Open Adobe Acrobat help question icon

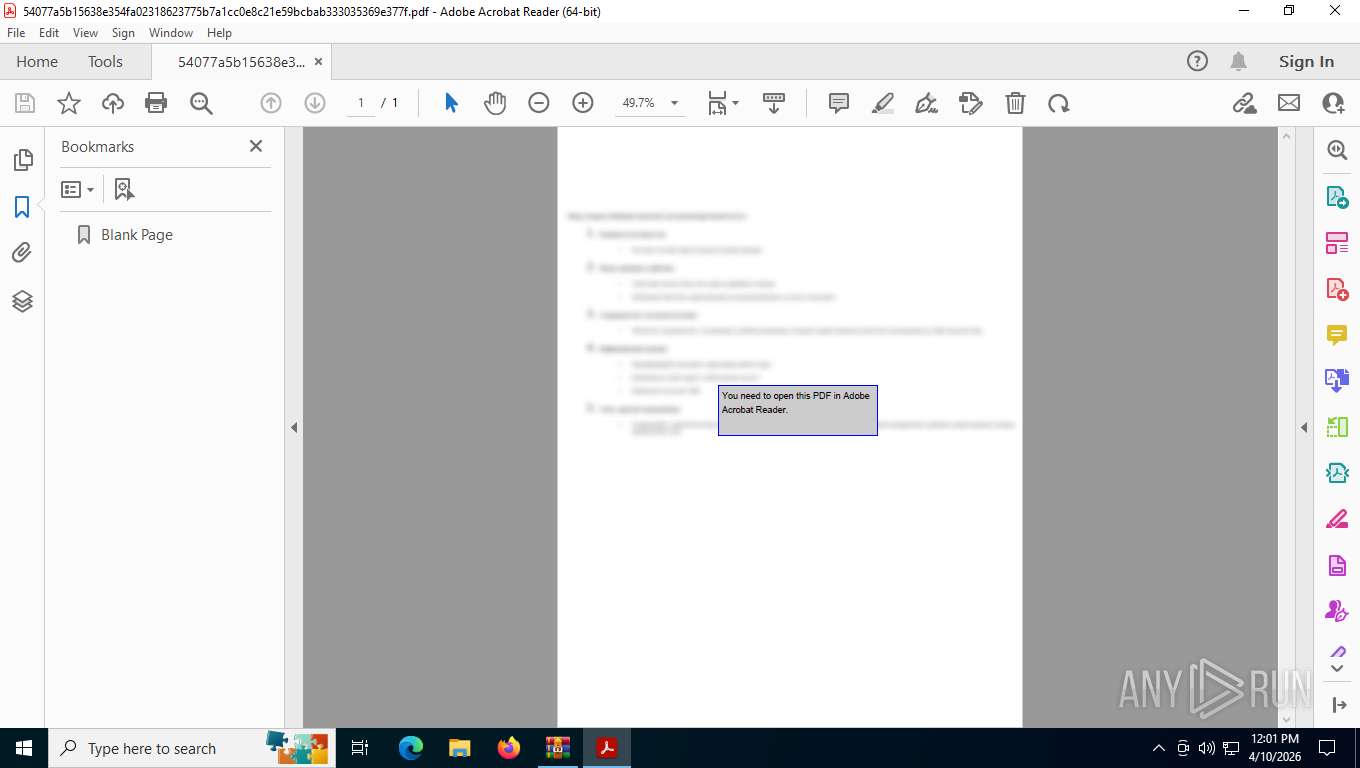[1197, 62]
